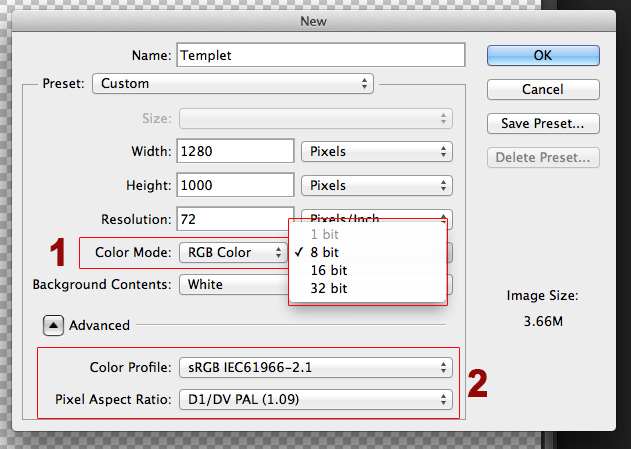The width and height of the screenshot is (631, 449).
Task: Click the Name text field
Action: click(x=320, y=55)
